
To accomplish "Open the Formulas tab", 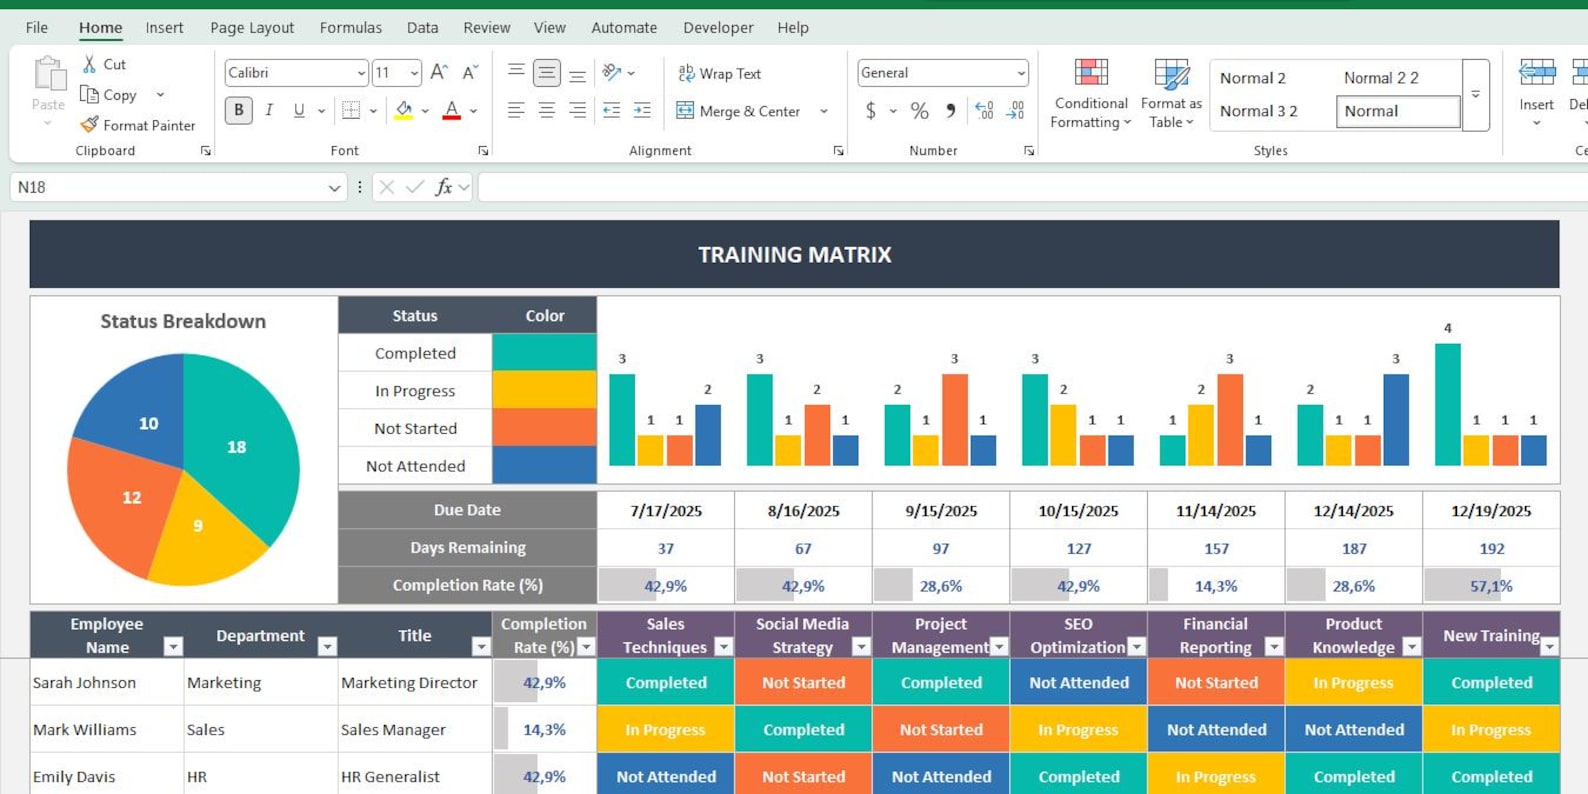I will point(350,27).
